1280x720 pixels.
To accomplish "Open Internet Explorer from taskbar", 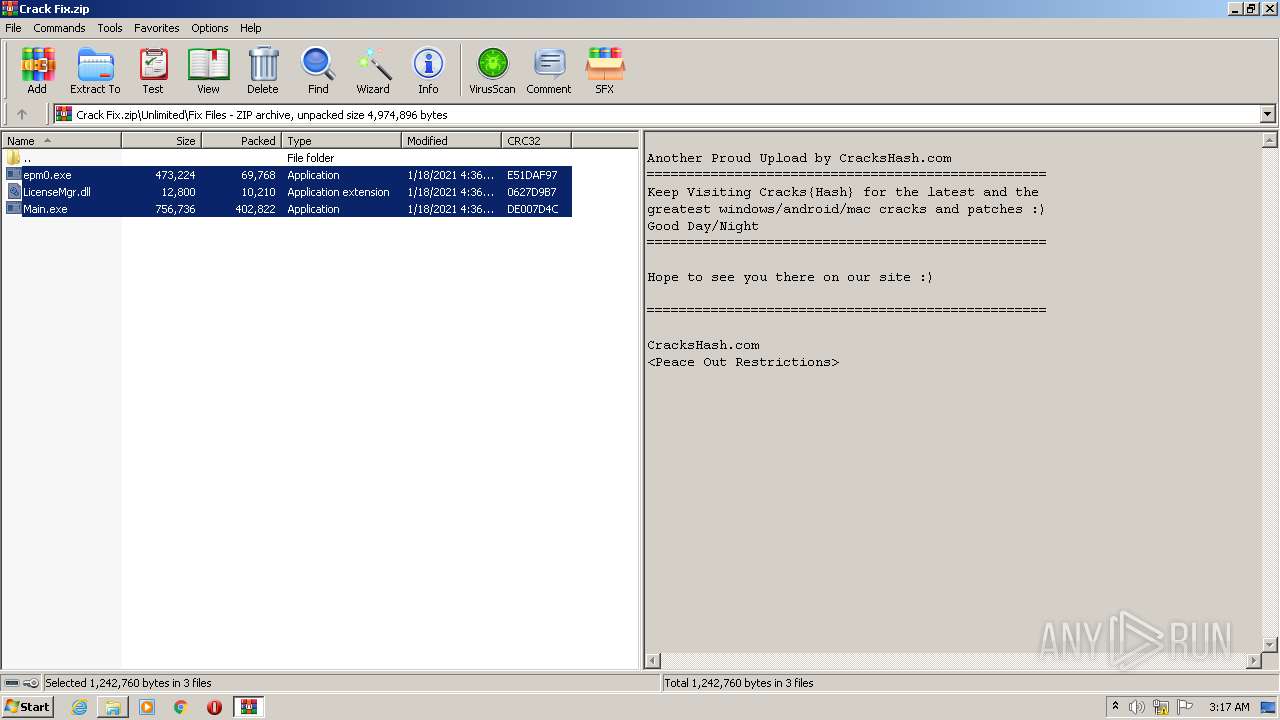I will [79, 707].
